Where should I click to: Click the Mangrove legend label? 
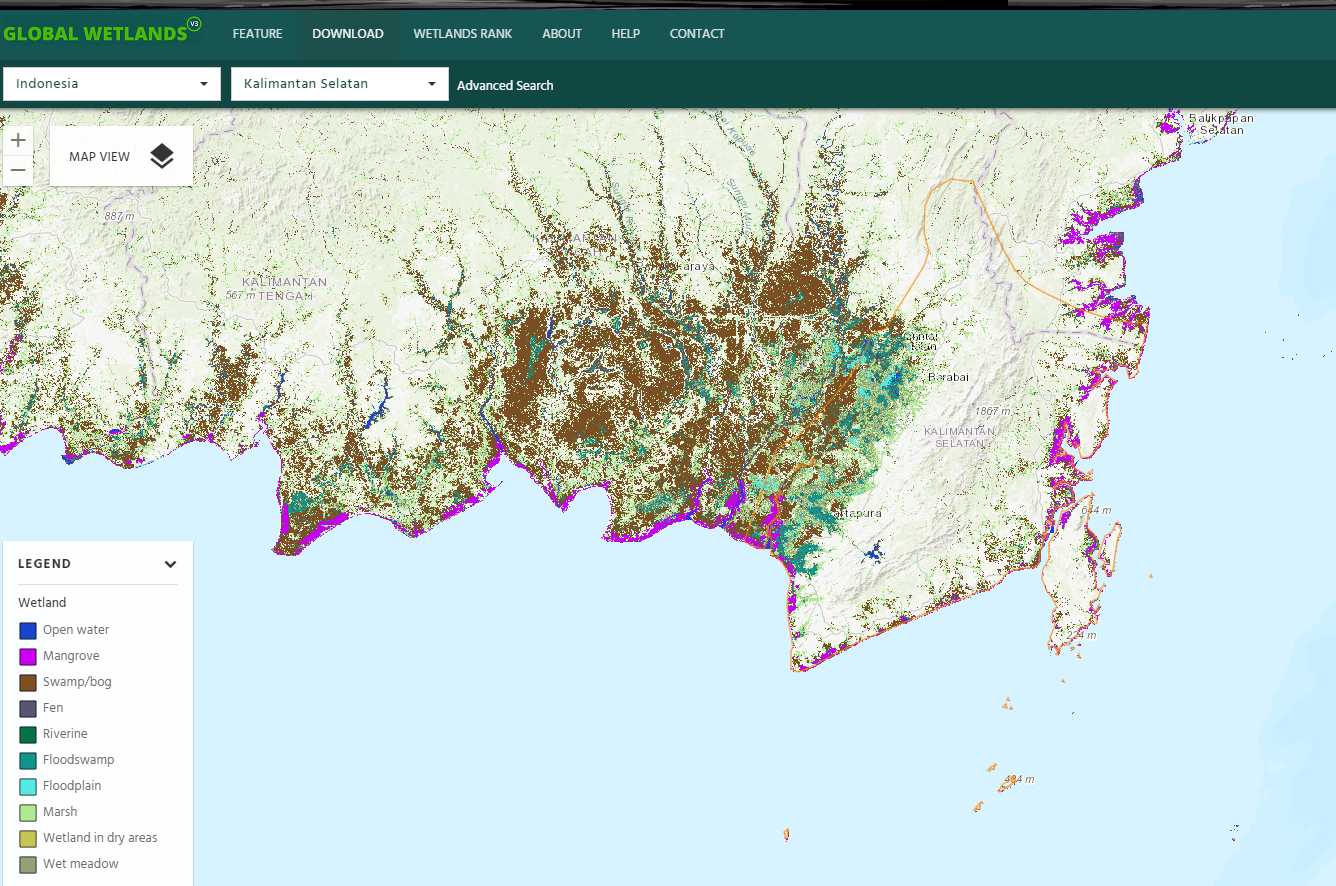[71, 656]
